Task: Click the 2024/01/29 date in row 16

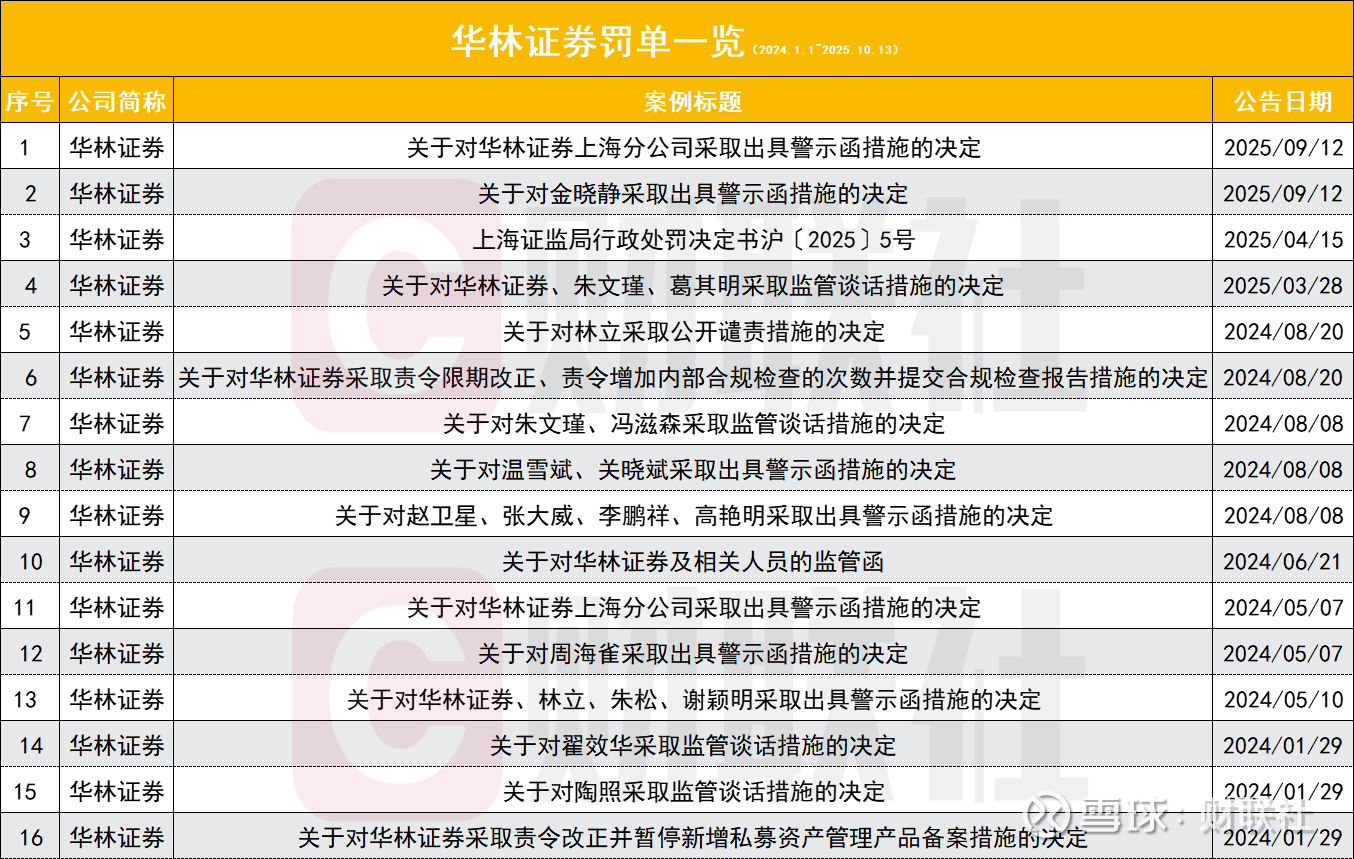Action: pyautogui.click(x=1284, y=837)
